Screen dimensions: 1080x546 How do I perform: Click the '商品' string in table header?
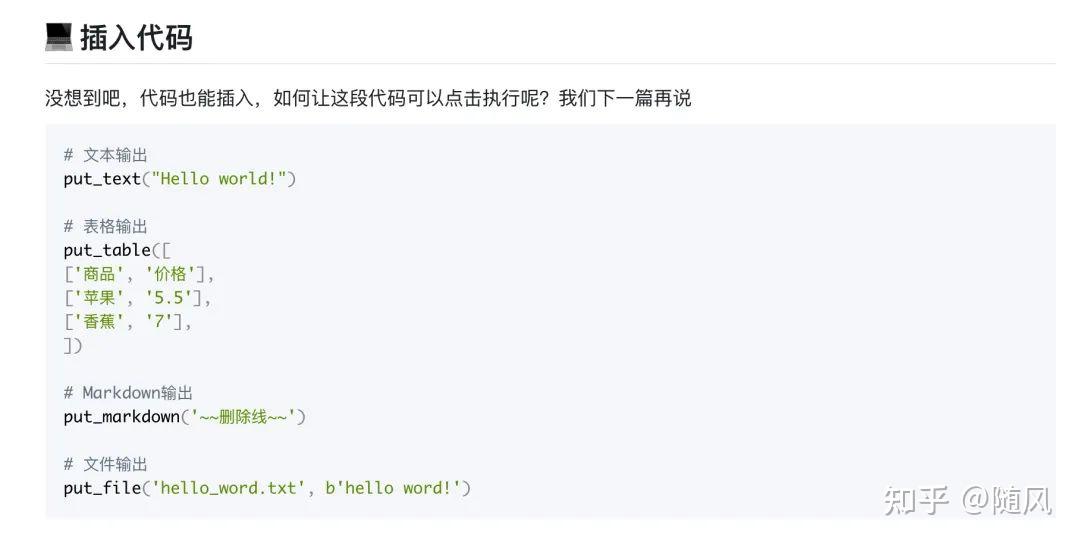pos(98,274)
